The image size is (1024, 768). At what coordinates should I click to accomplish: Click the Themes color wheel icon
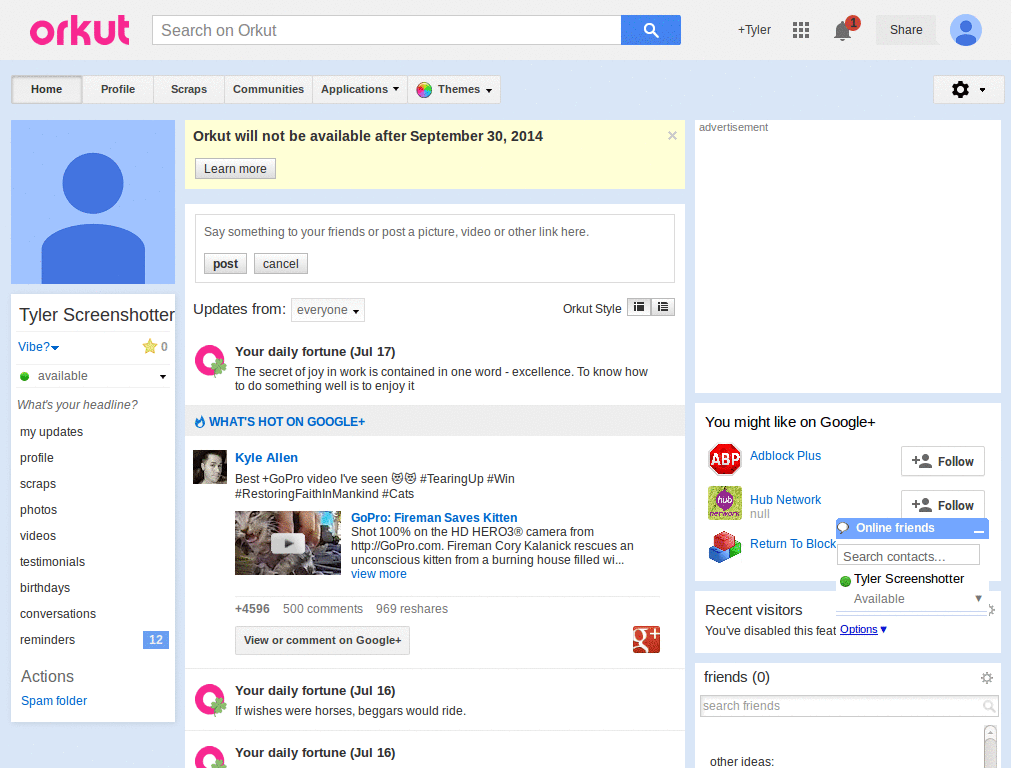click(424, 89)
